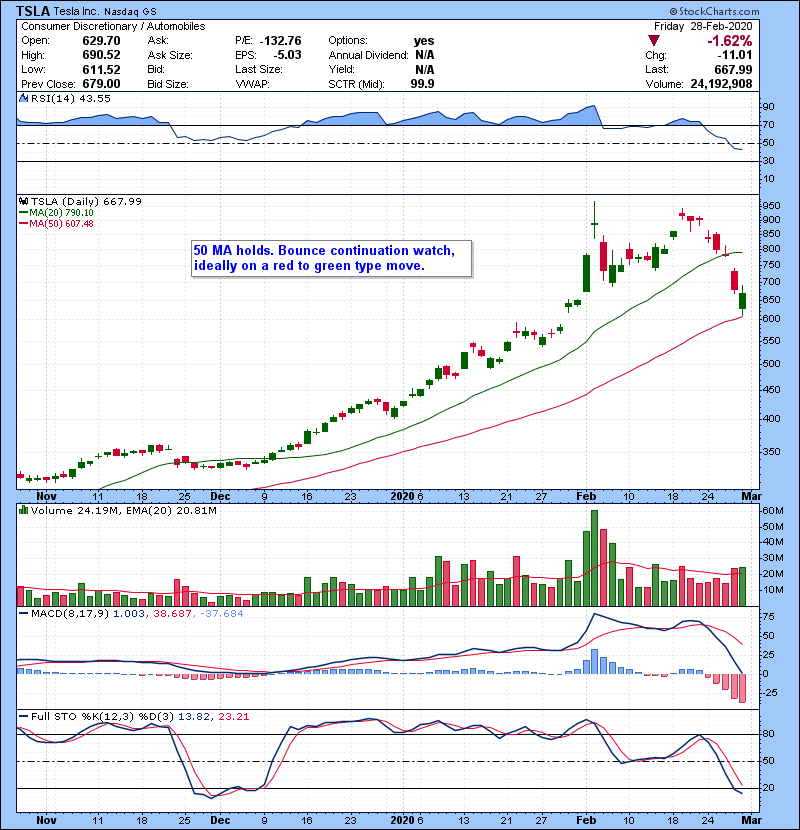The width and height of the screenshot is (800, 830).
Task: Click the Tesla Inc. company name
Action: [x=76, y=12]
